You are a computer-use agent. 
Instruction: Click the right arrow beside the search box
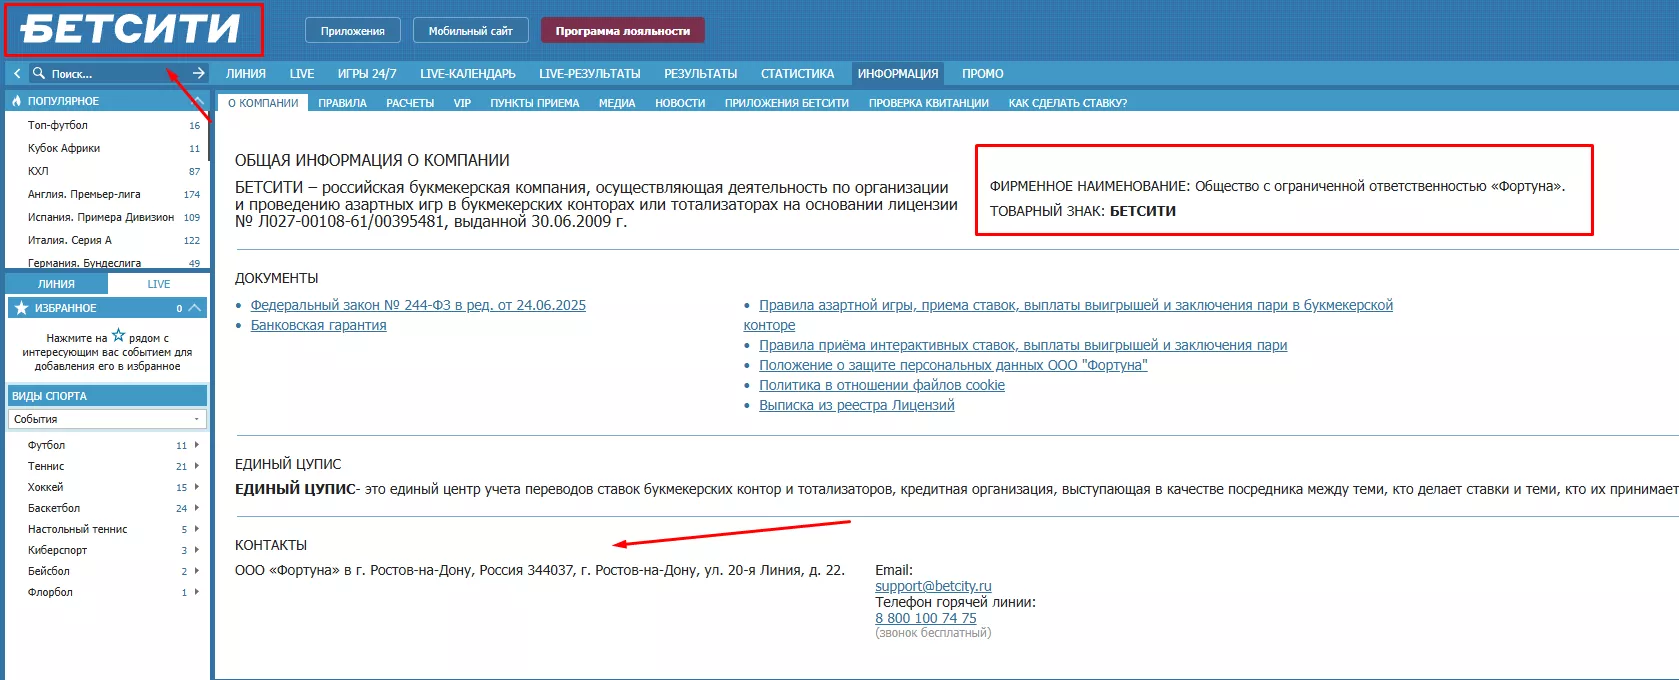click(198, 73)
